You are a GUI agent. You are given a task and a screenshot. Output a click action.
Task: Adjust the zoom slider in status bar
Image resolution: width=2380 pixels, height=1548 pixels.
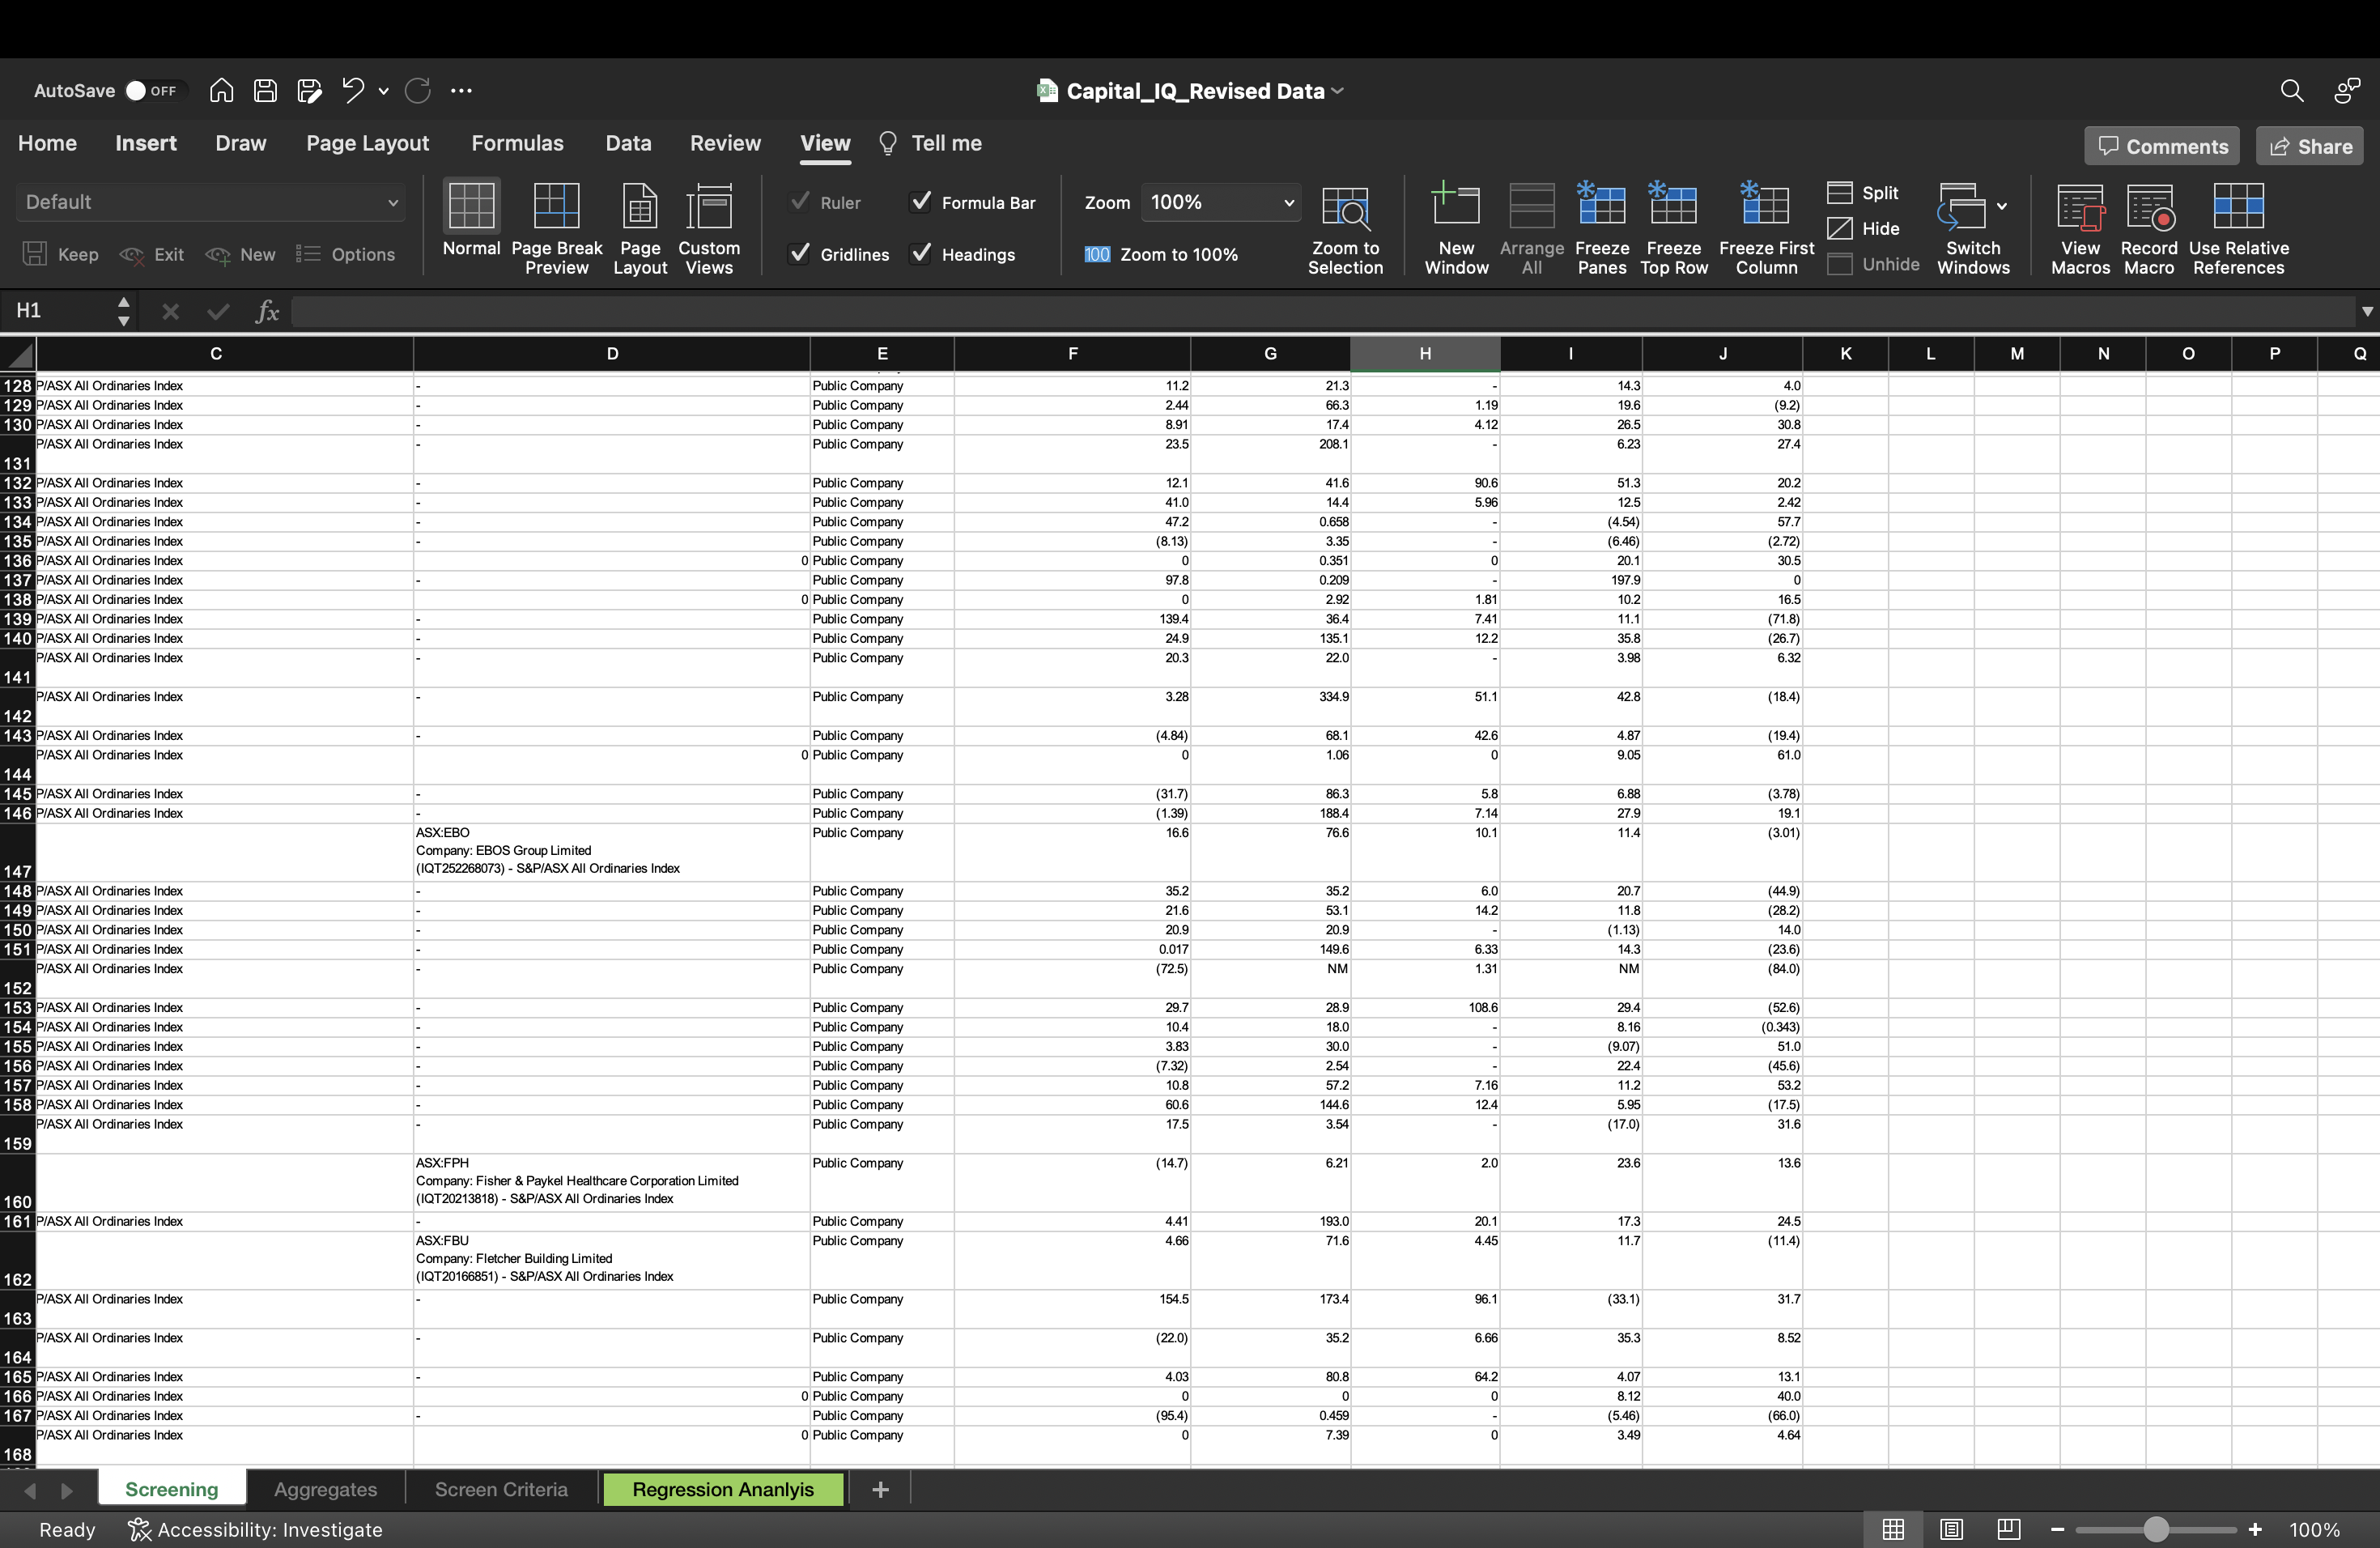click(2156, 1529)
